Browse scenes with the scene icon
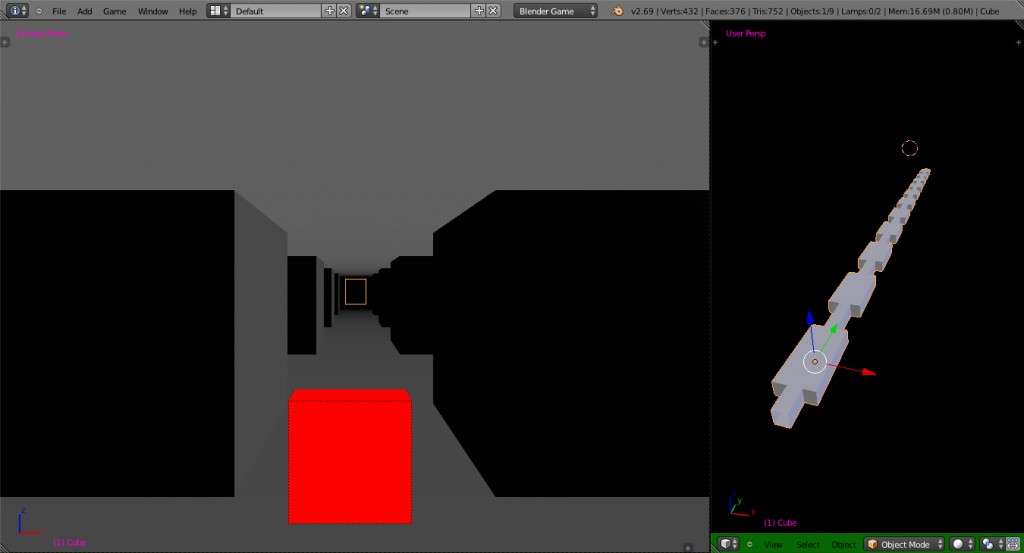Viewport: 1024px width, 553px height. click(x=368, y=11)
